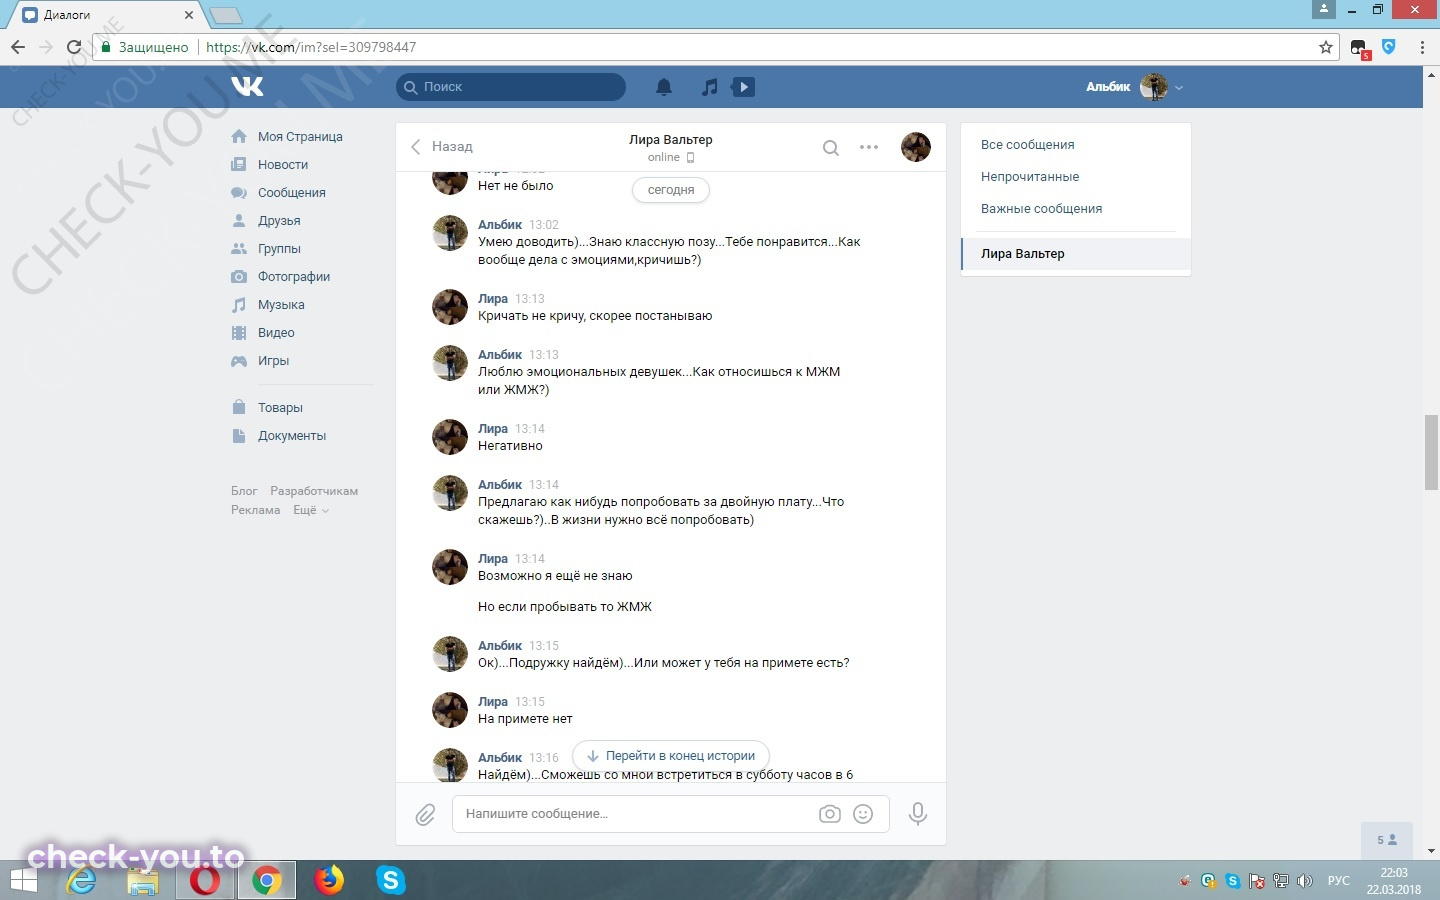Open the video play icon in header
Viewport: 1440px width, 900px height.
743,87
